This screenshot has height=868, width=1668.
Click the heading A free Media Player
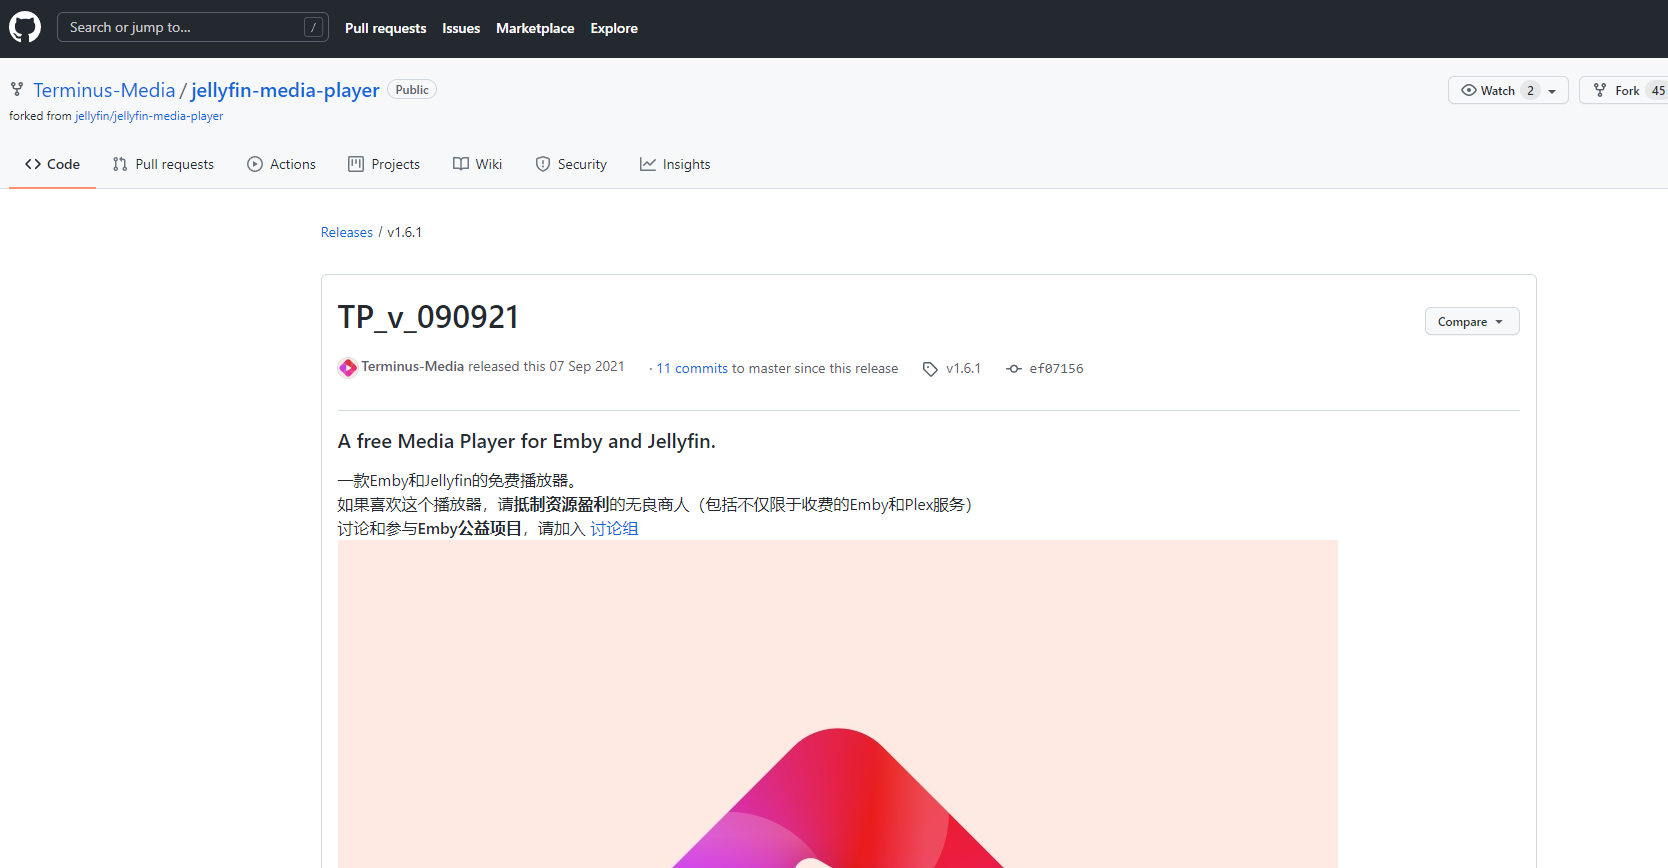[527, 441]
